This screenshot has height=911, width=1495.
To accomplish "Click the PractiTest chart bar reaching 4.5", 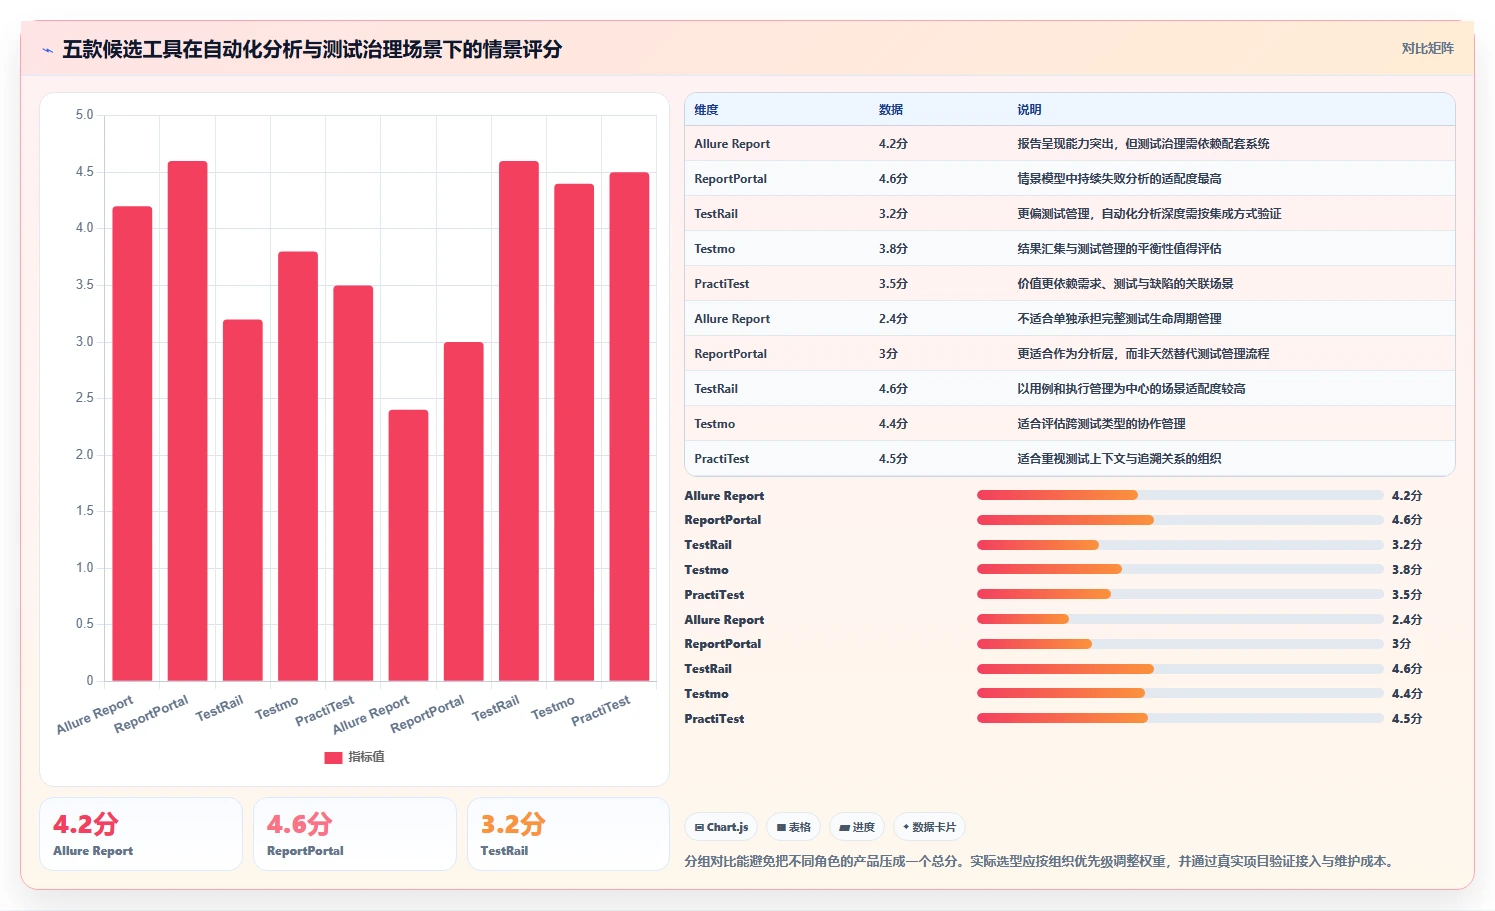I will 629,427.
